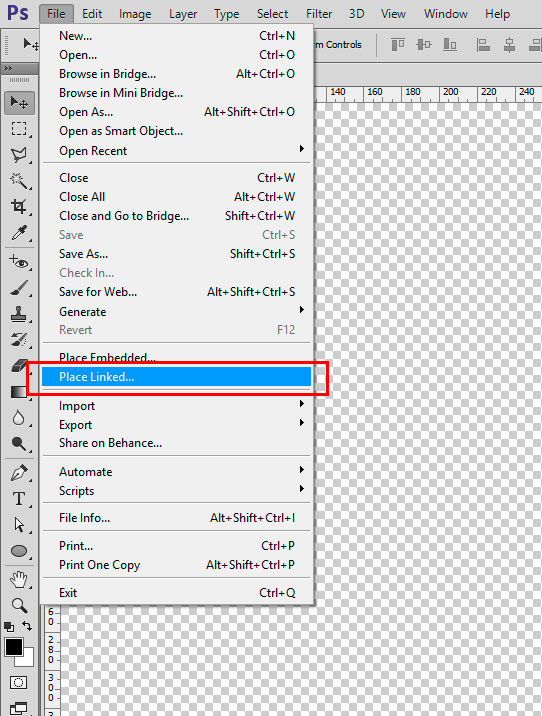Select the Pen tool
This screenshot has height=716, width=542.
coord(19,473)
